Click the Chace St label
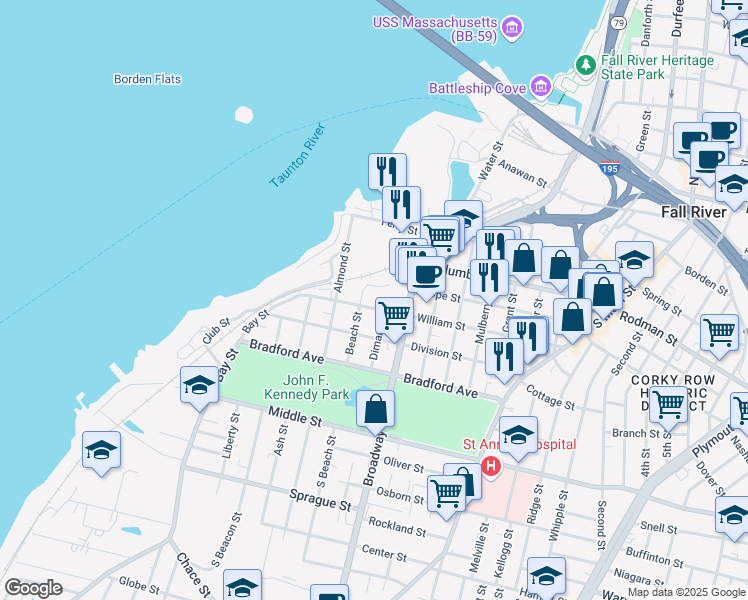 (x=193, y=575)
